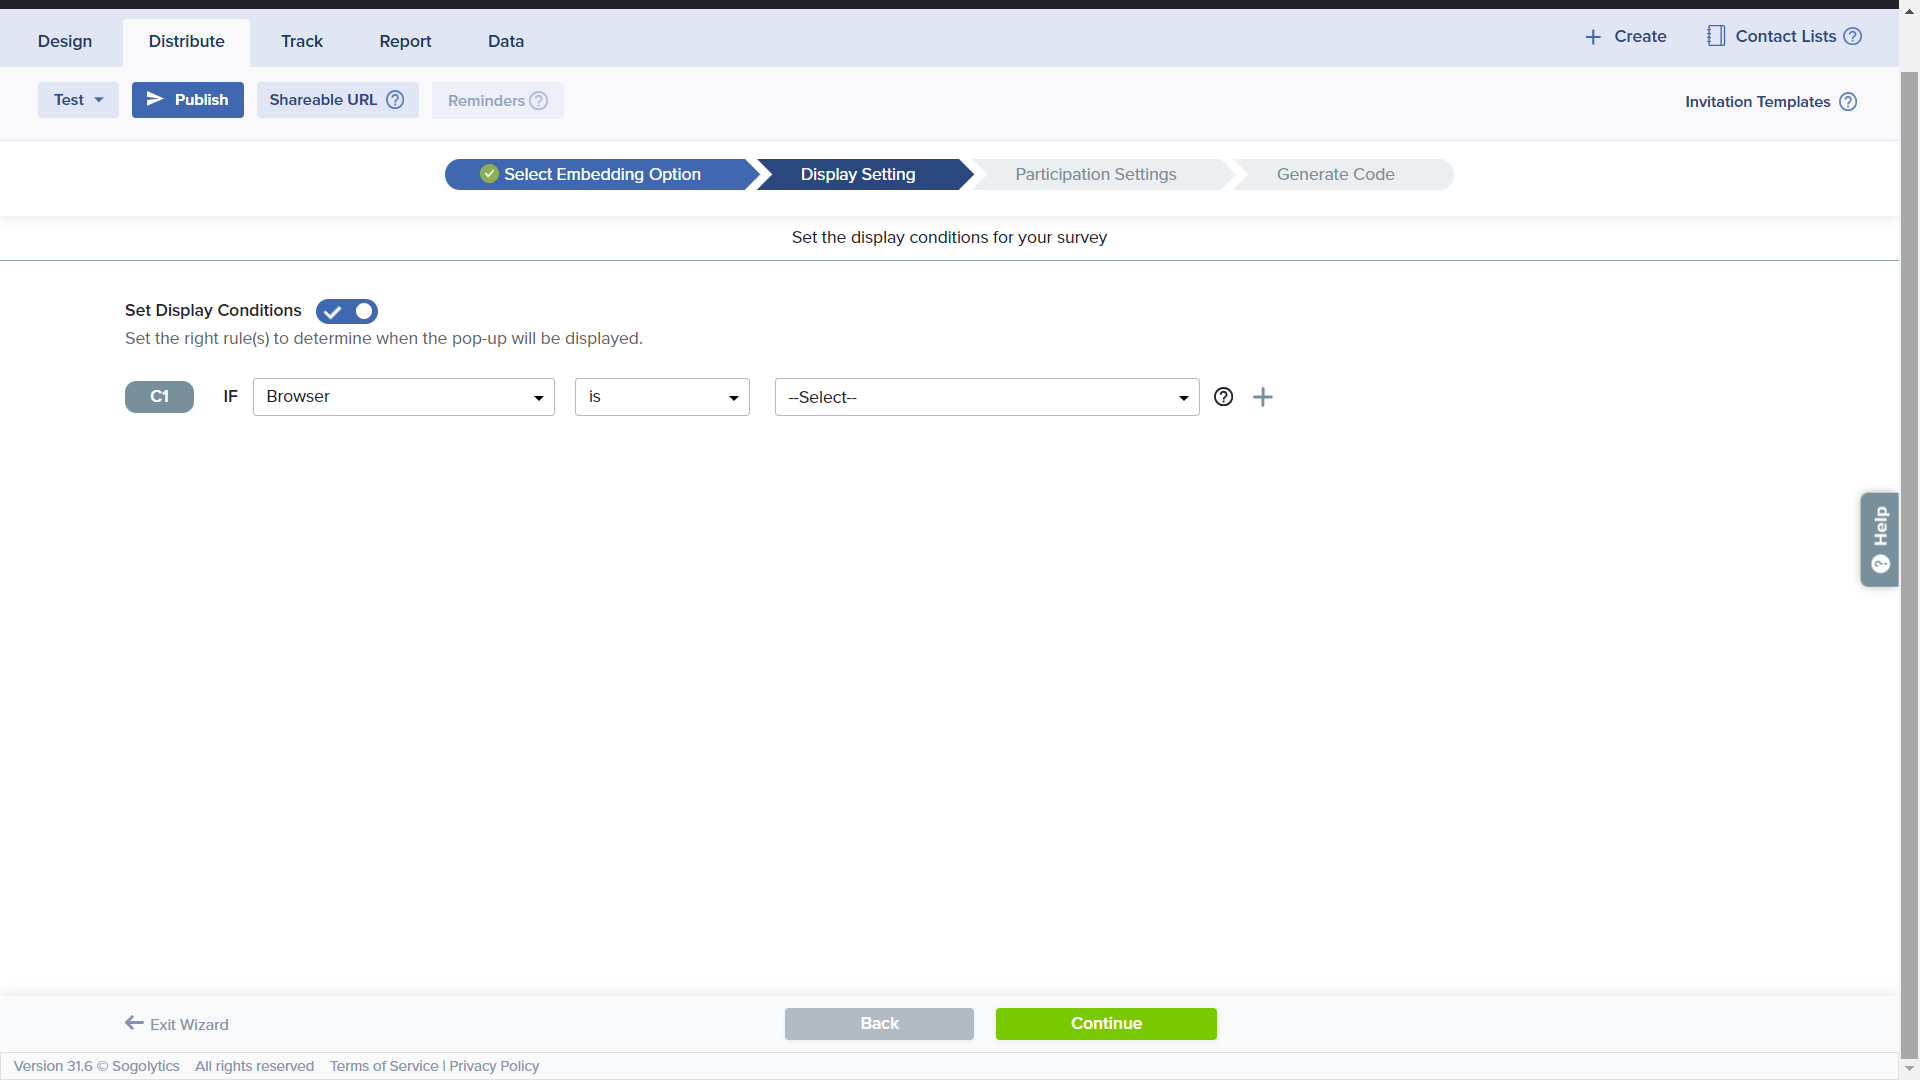Image resolution: width=1920 pixels, height=1080 pixels.
Task: Click the Exit Wizard link
Action: tap(177, 1024)
